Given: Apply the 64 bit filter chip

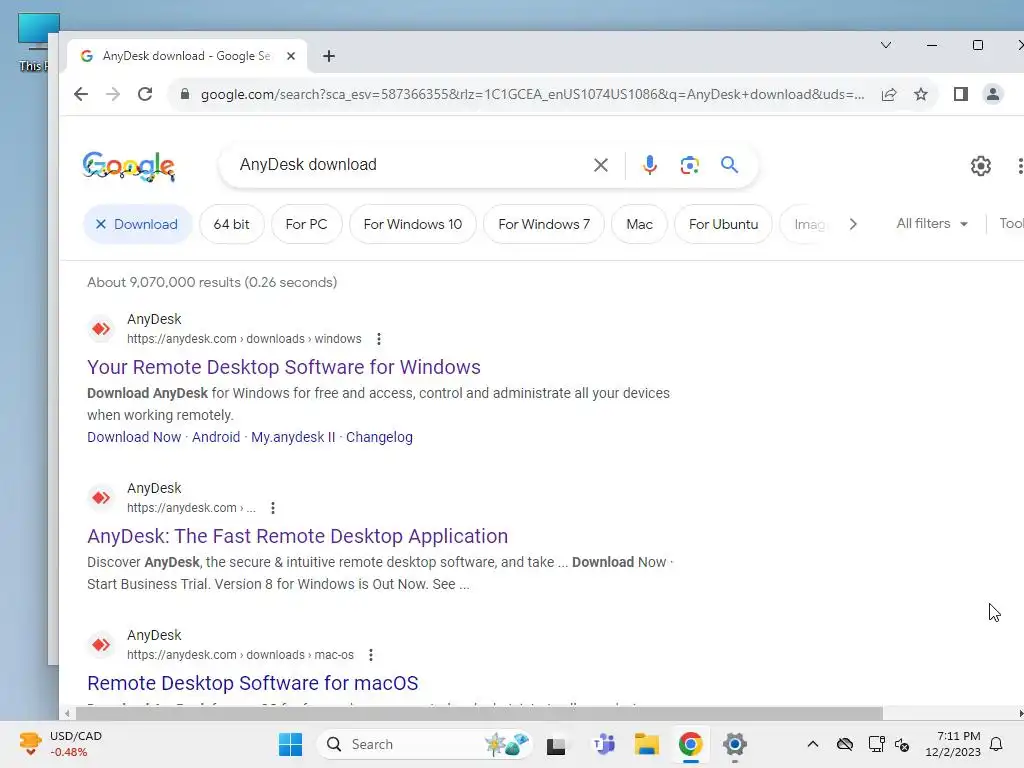Looking at the screenshot, I should [231, 224].
